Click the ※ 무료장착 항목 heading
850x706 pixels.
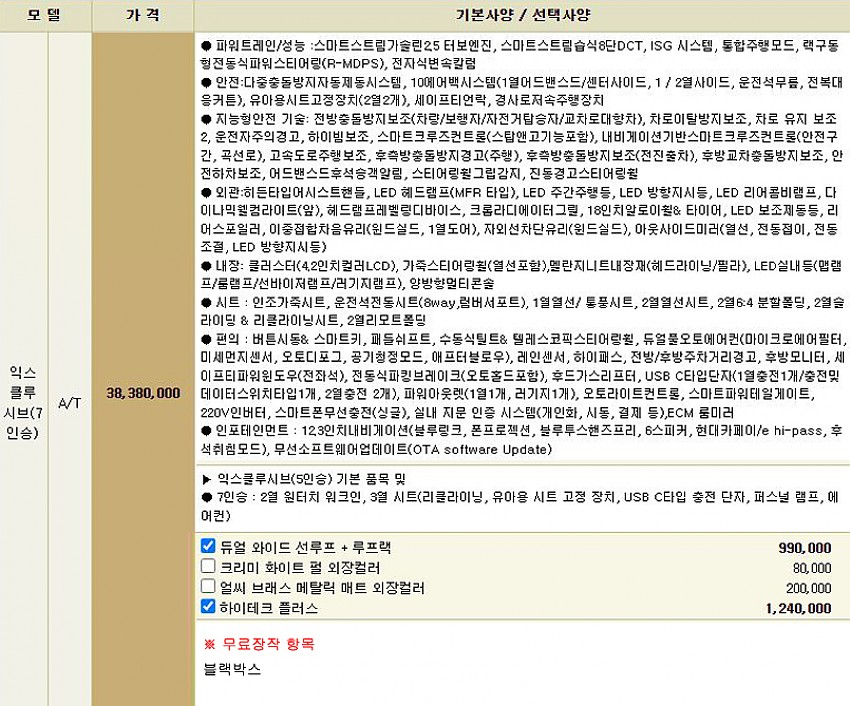[259, 643]
